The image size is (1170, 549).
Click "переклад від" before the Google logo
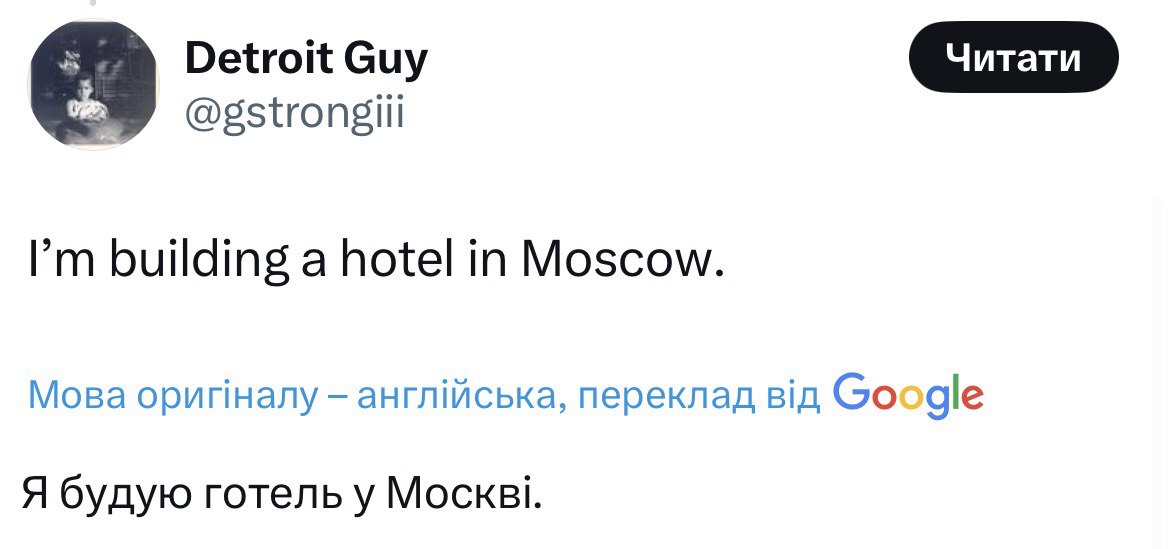click(x=700, y=397)
